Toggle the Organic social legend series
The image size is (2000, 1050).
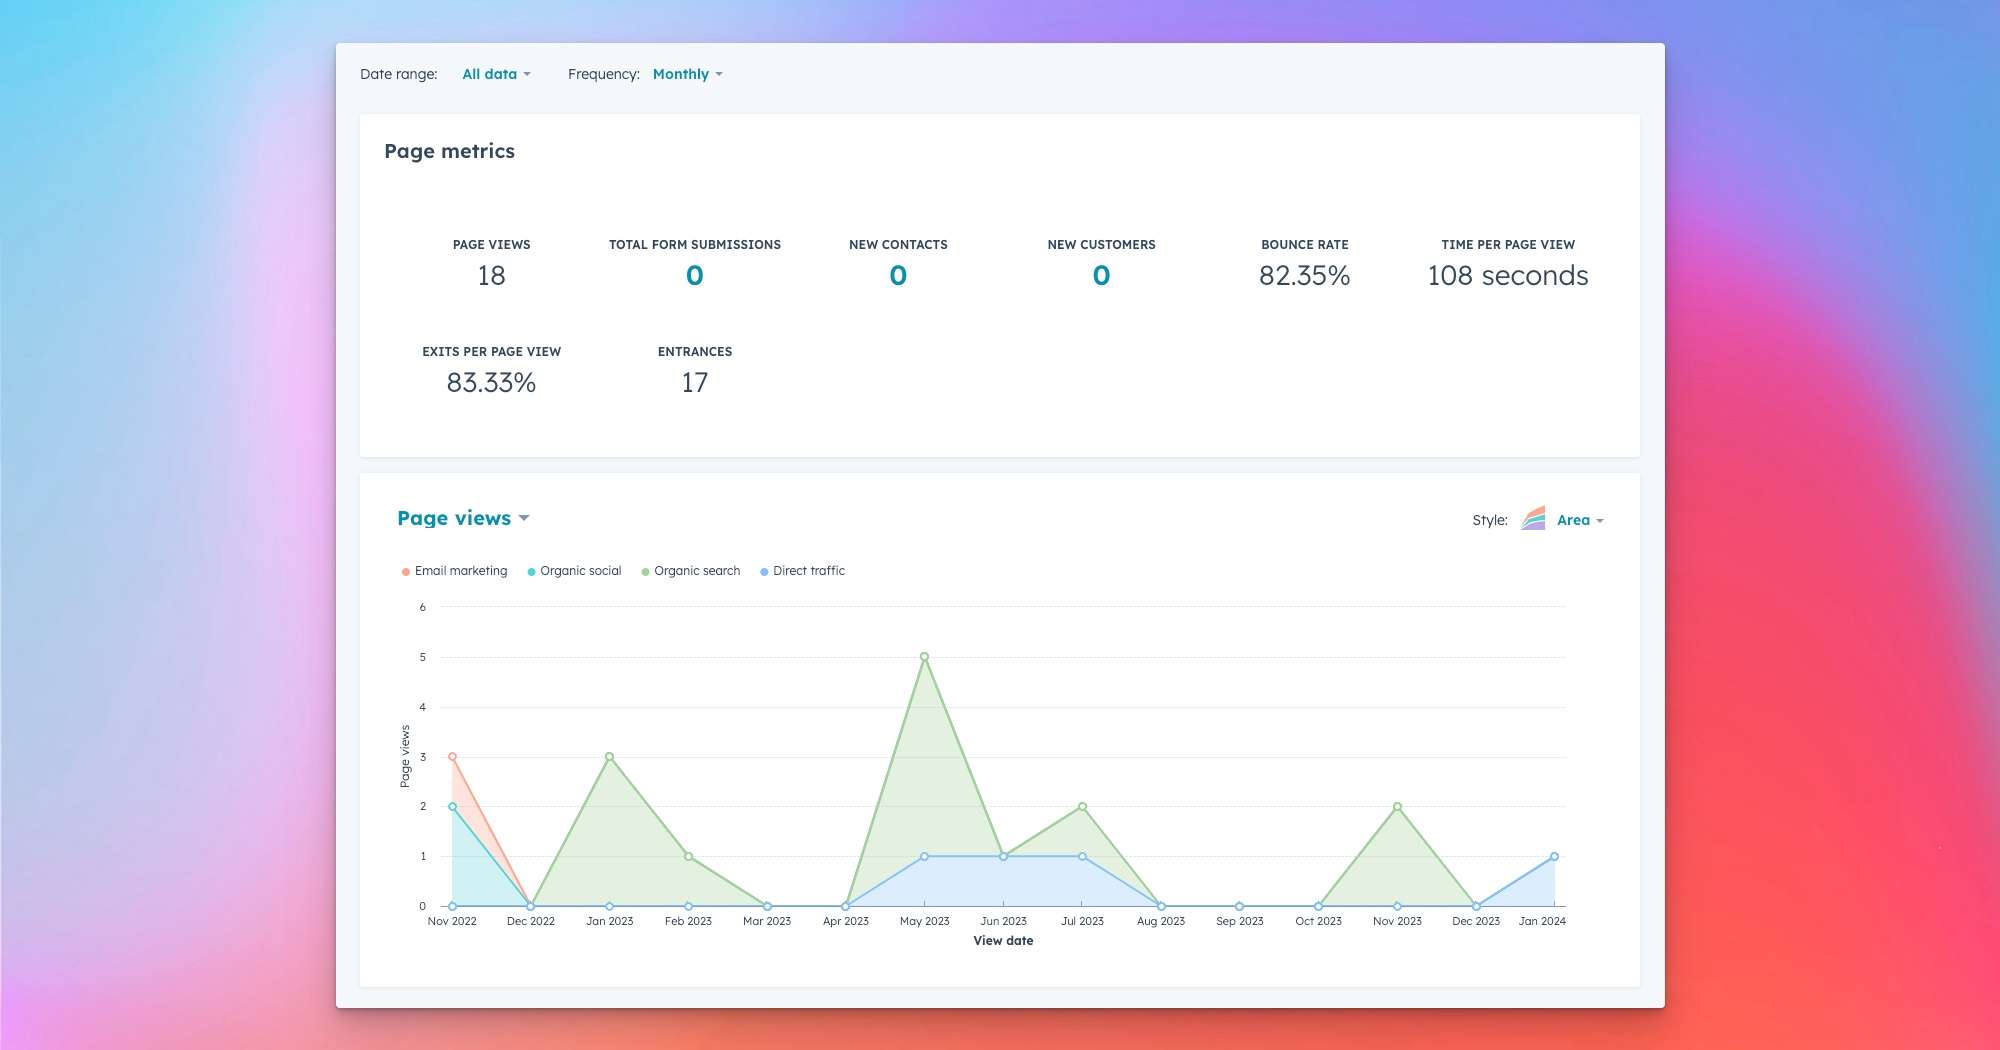click(574, 571)
